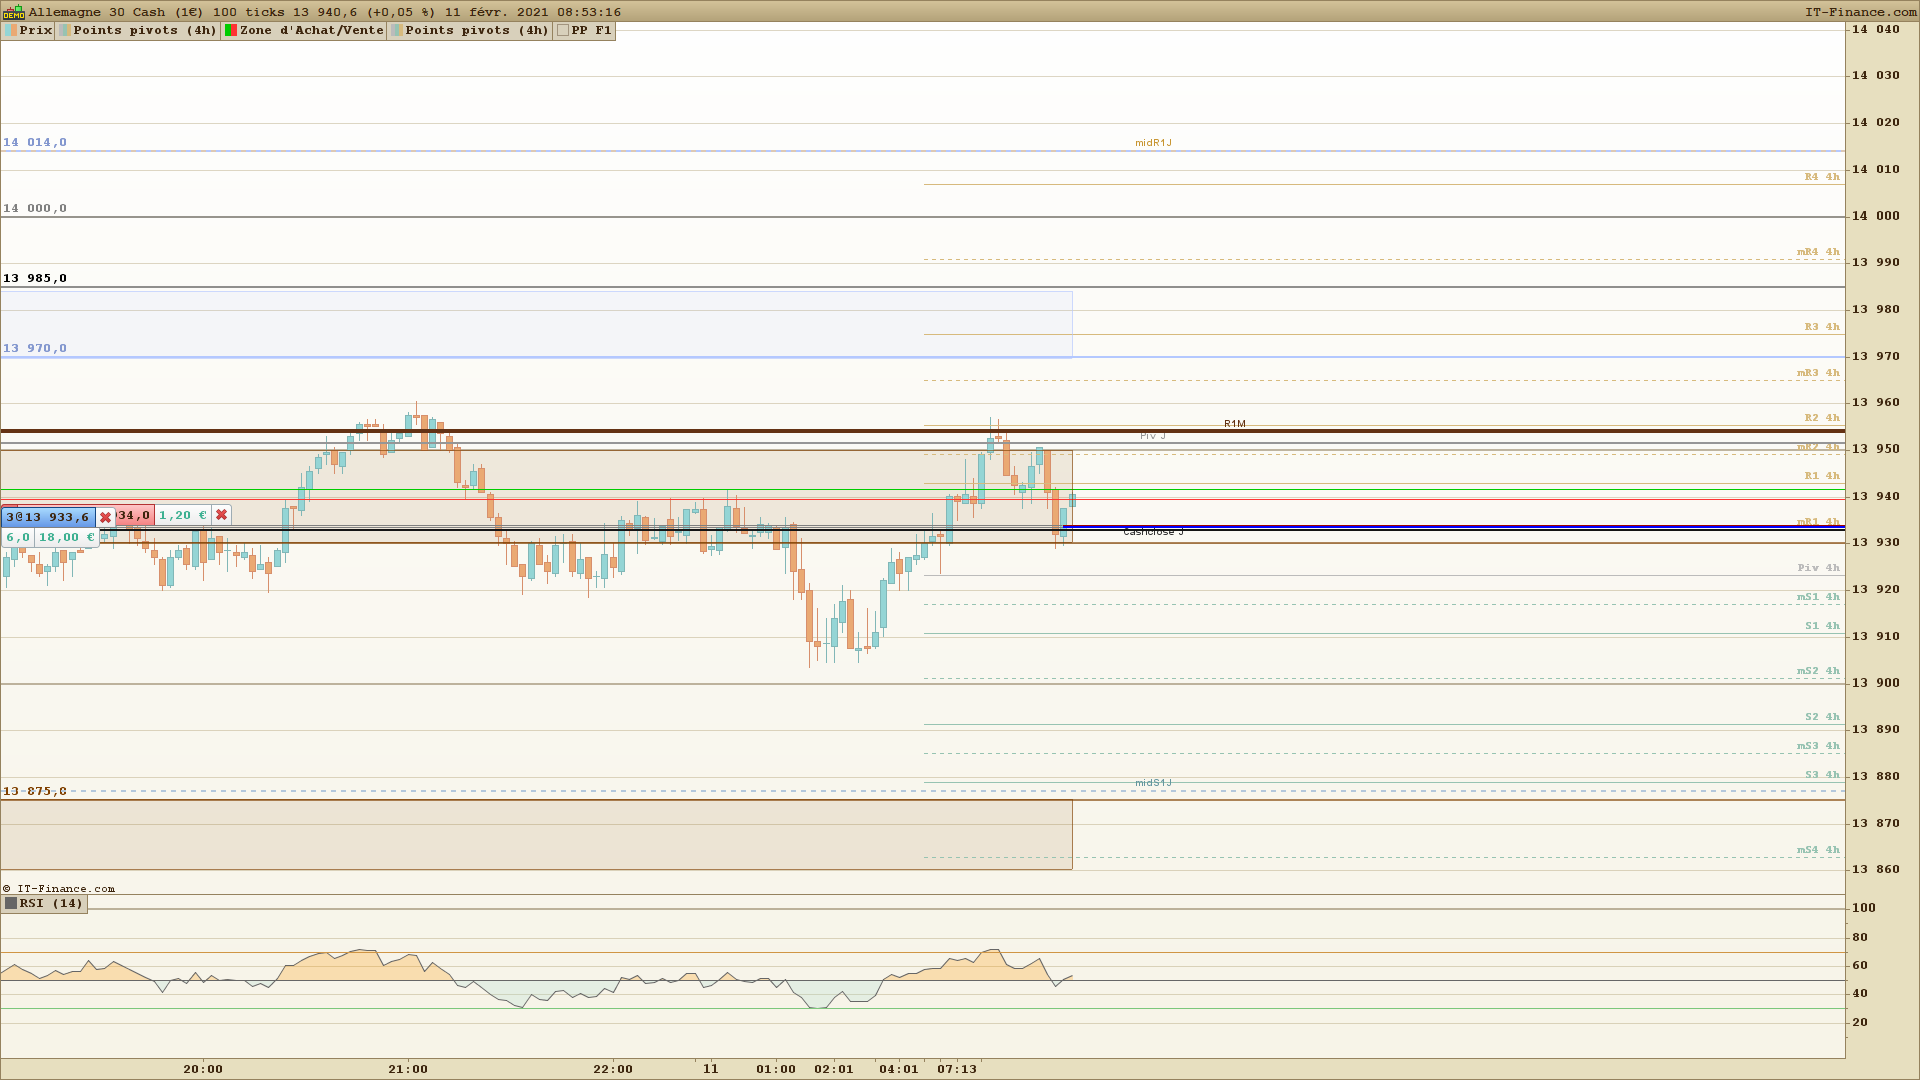Click the RSI (14) gray square icon

pyautogui.click(x=11, y=904)
